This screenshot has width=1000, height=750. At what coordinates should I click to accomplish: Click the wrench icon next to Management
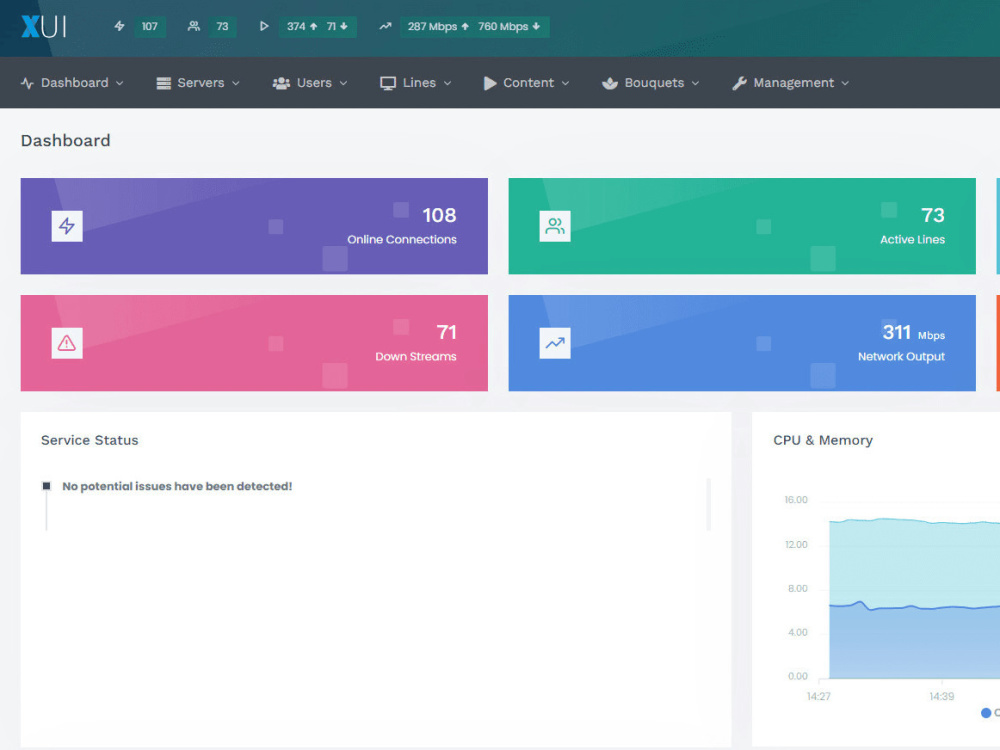click(x=741, y=83)
